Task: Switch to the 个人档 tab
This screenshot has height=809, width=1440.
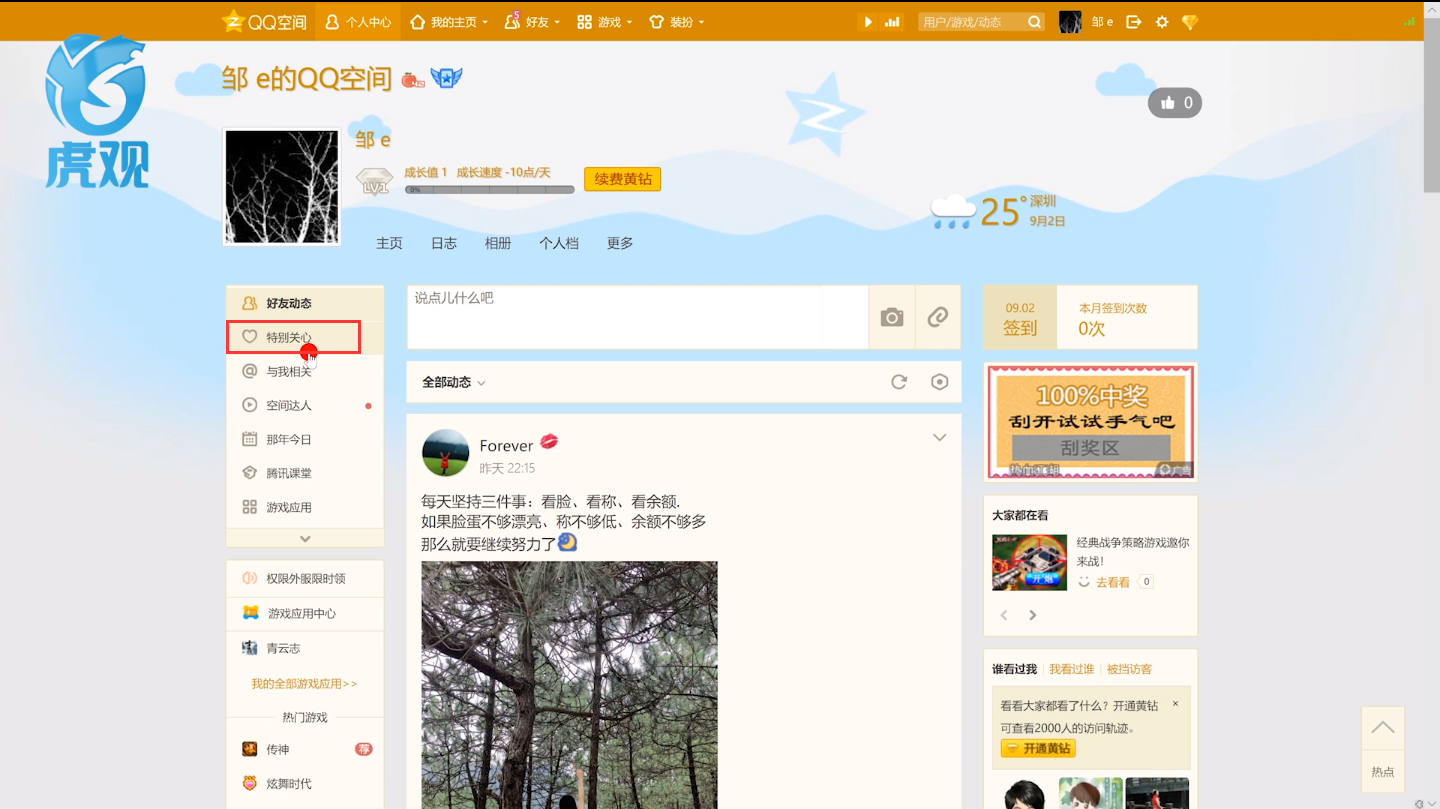Action: point(559,243)
